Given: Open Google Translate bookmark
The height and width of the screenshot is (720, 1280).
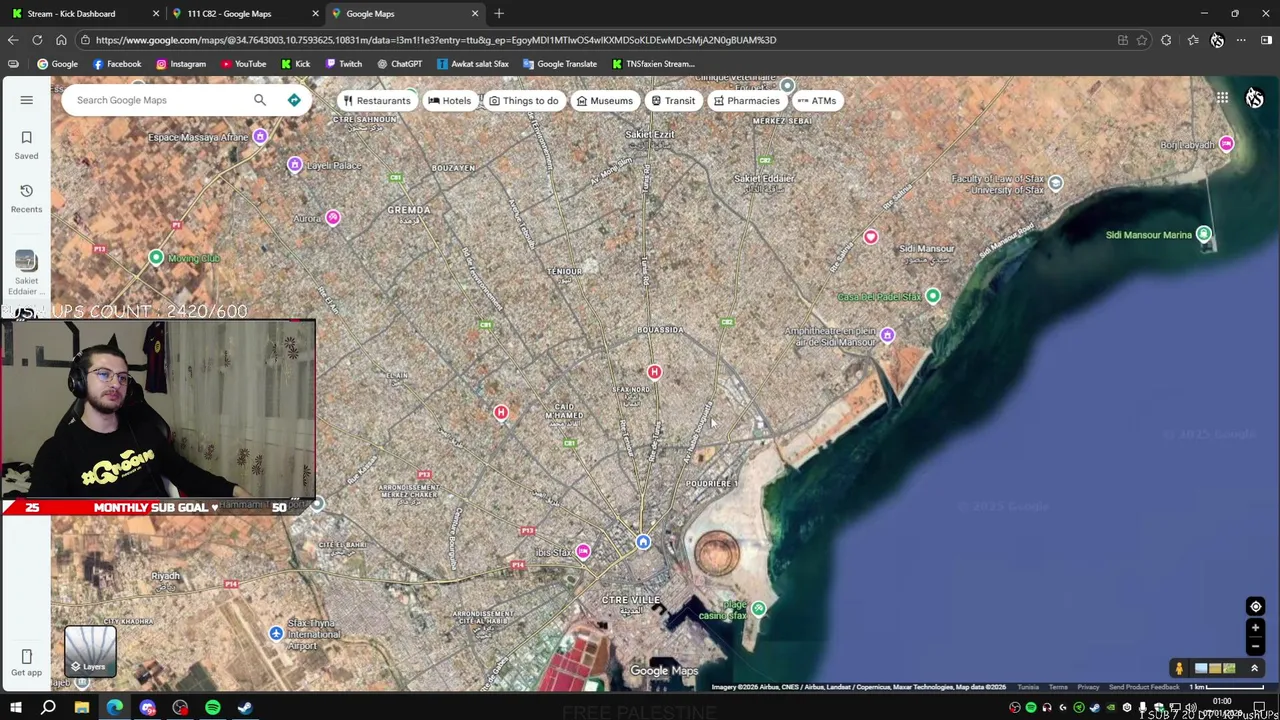Looking at the screenshot, I should 559,64.
